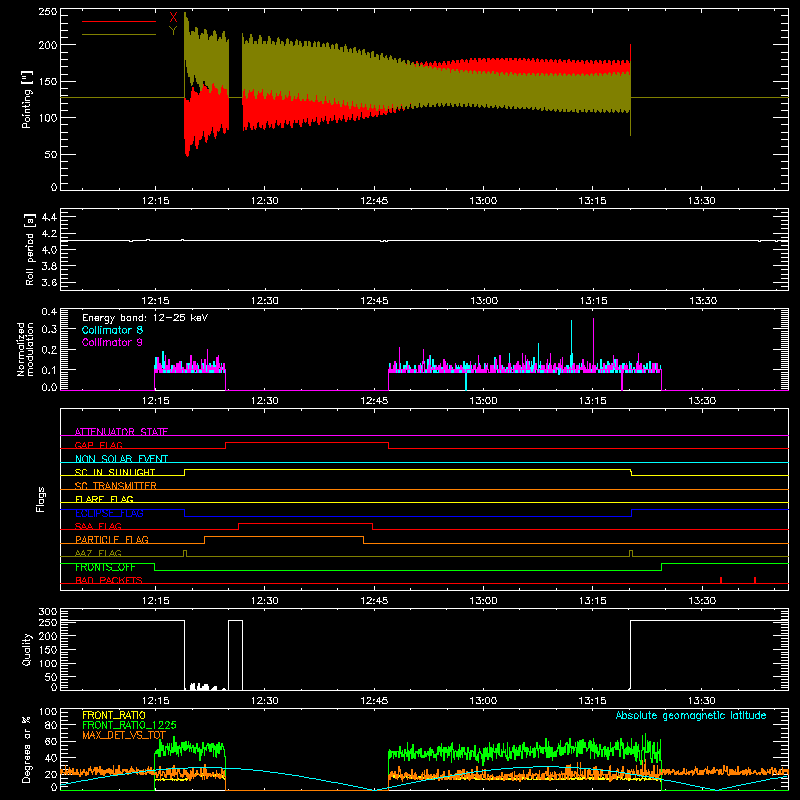The image size is (800, 800).
Task: Click the SC_IN_SUNLIGHT flag label
Action: [x=115, y=472]
